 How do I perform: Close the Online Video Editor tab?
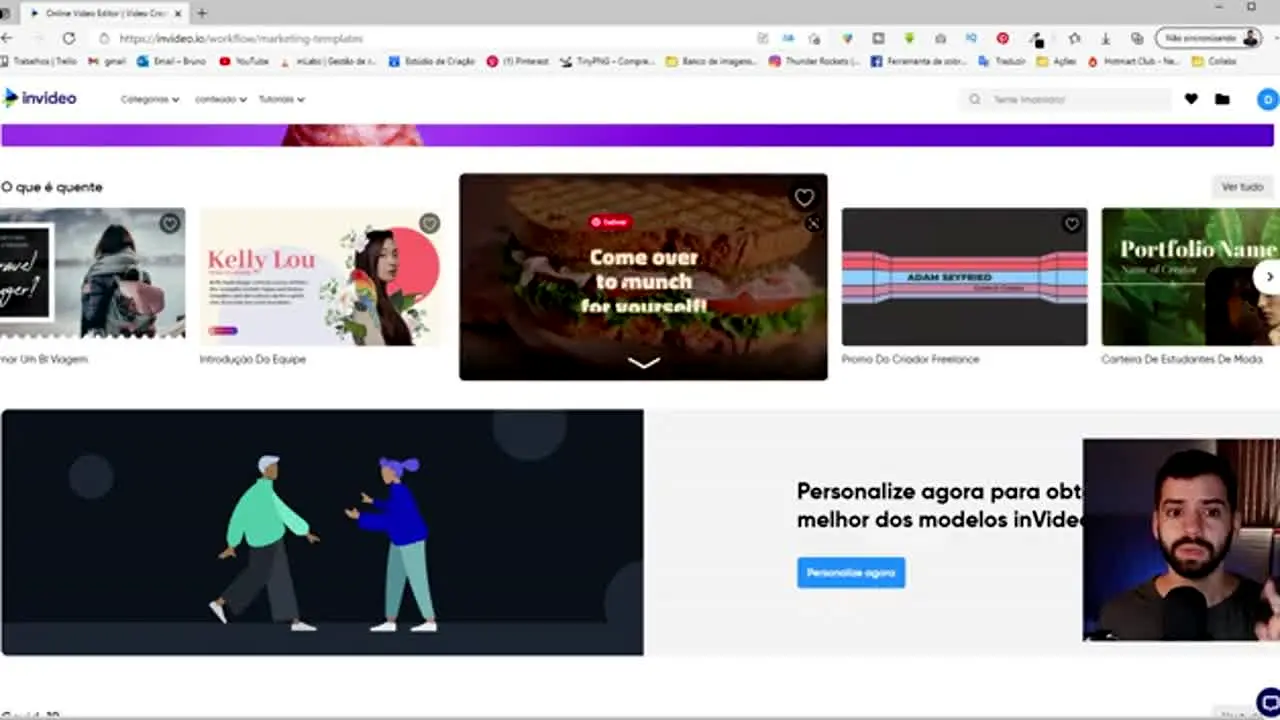click(x=179, y=13)
